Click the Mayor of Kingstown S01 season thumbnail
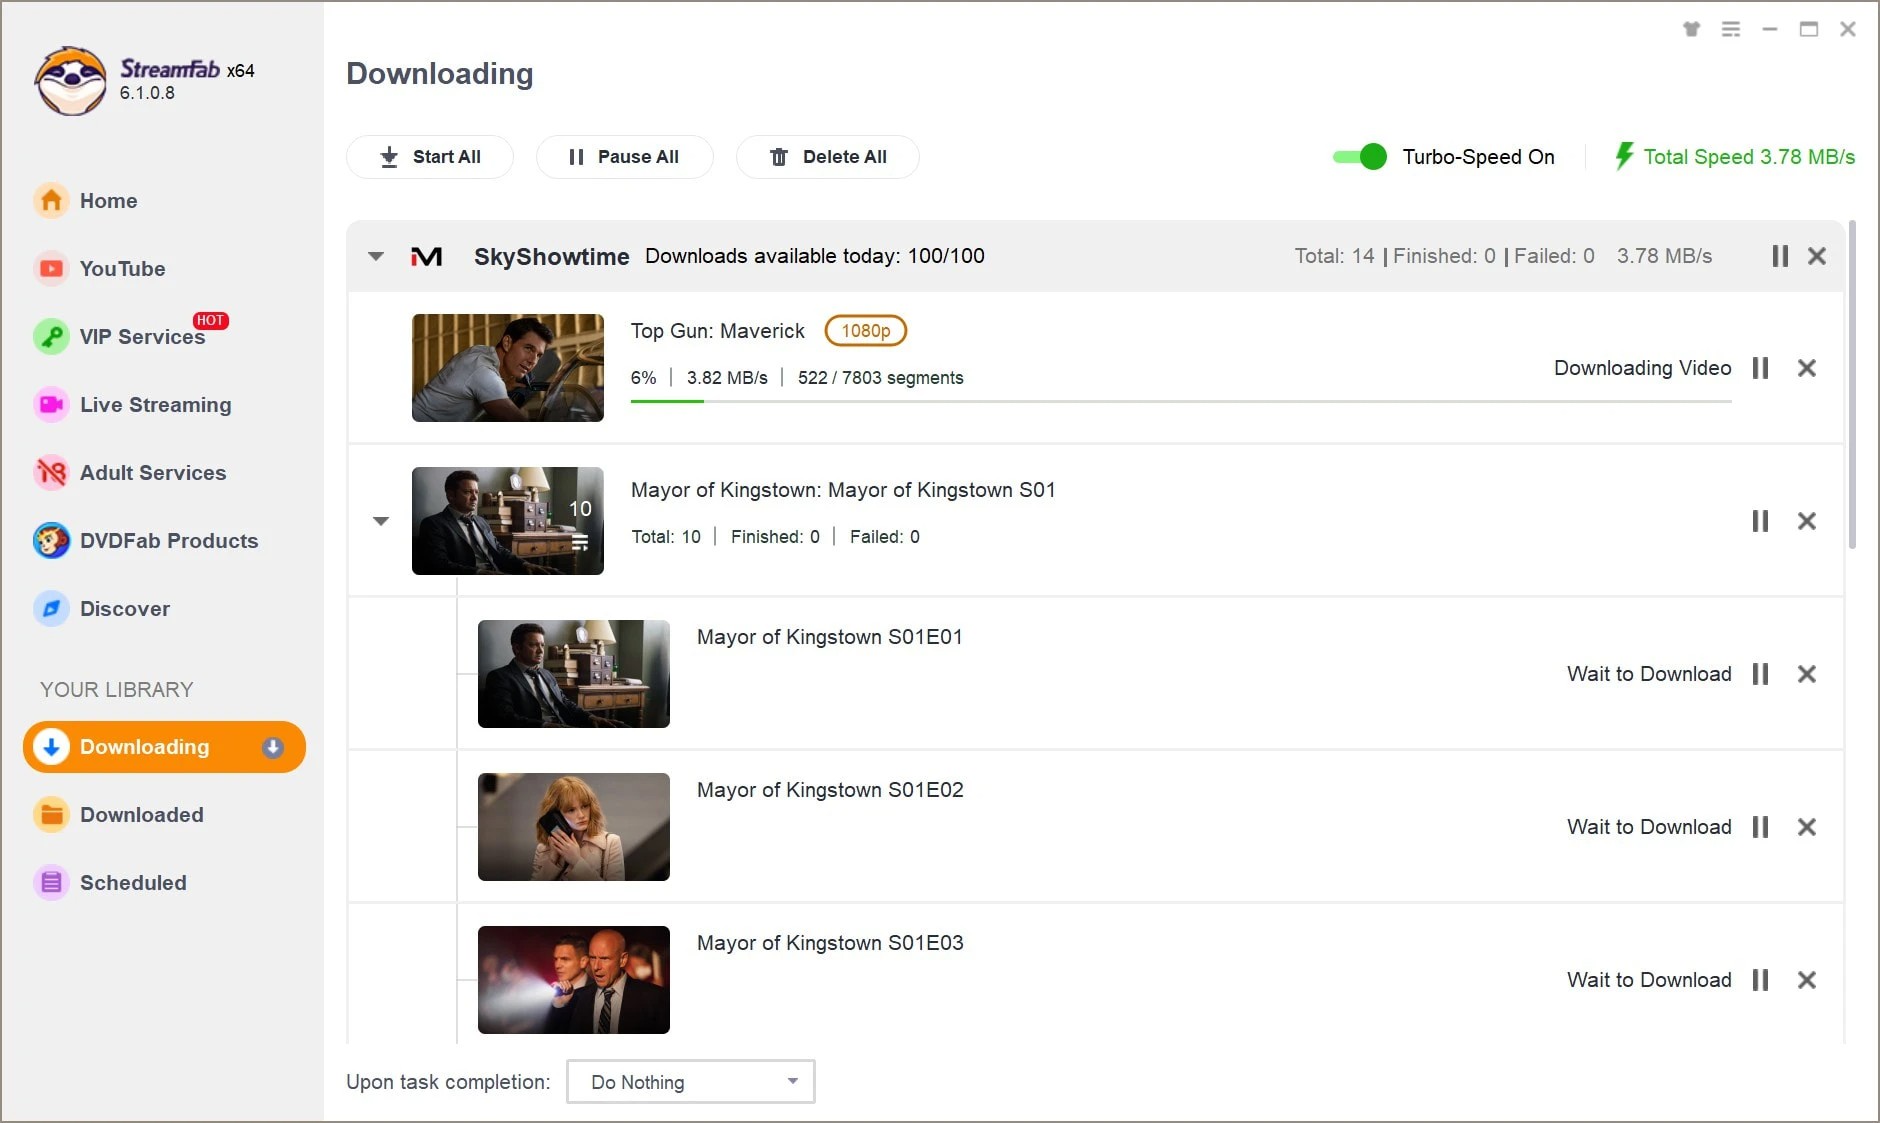This screenshot has width=1880, height=1123. pos(508,521)
